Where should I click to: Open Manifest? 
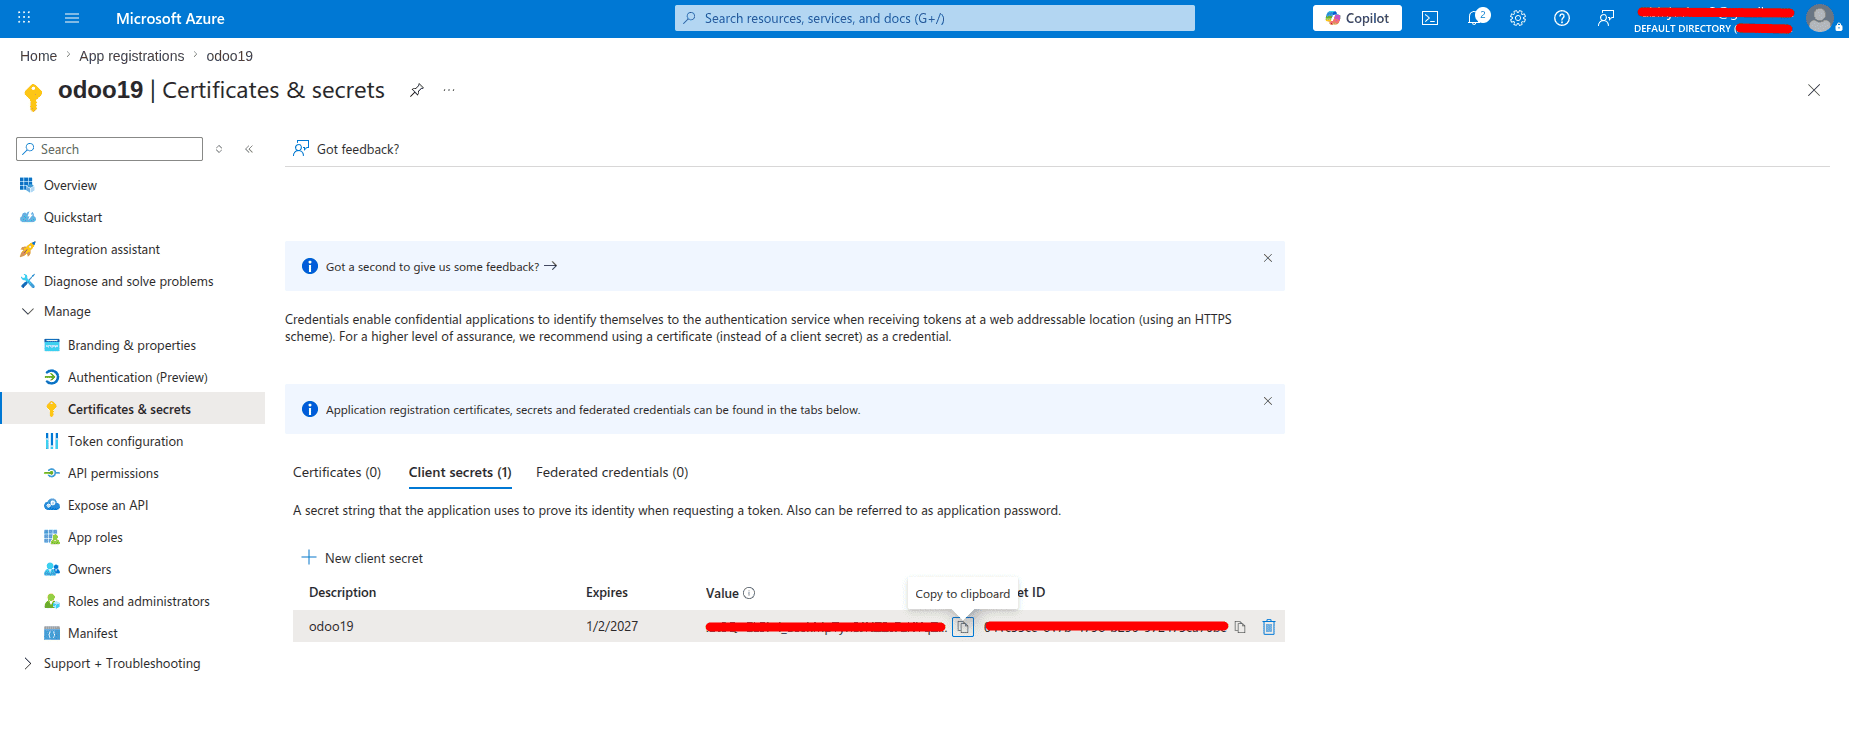point(92,633)
